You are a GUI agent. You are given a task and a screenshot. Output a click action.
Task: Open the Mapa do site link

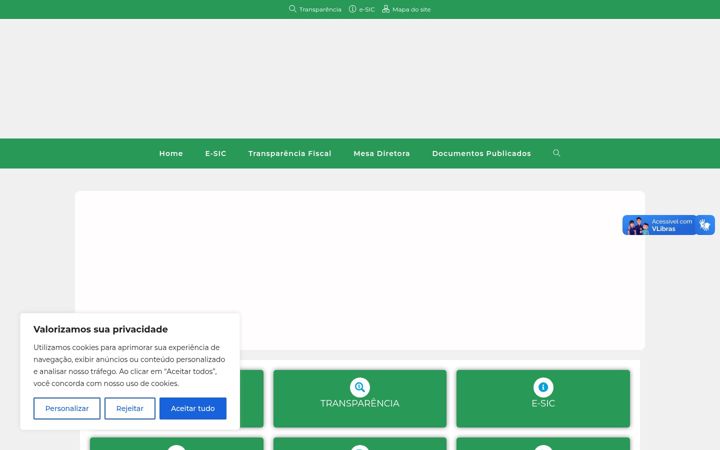[411, 9]
